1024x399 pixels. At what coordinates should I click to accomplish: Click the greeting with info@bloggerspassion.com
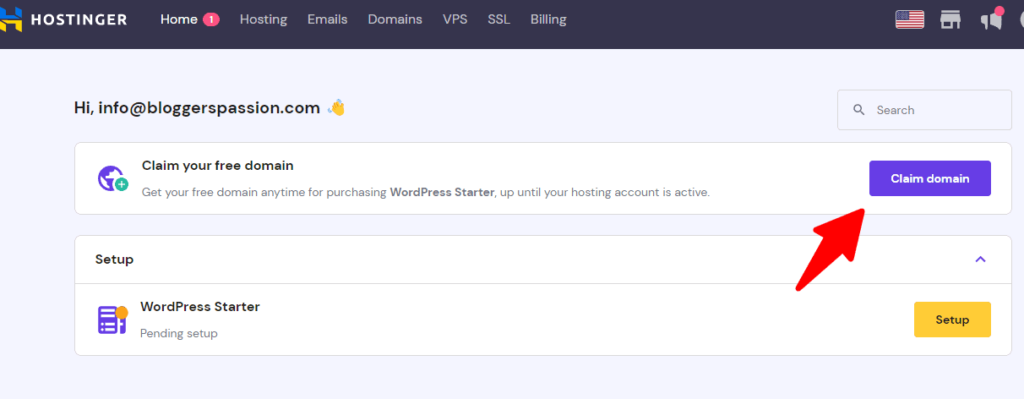[x=197, y=108]
